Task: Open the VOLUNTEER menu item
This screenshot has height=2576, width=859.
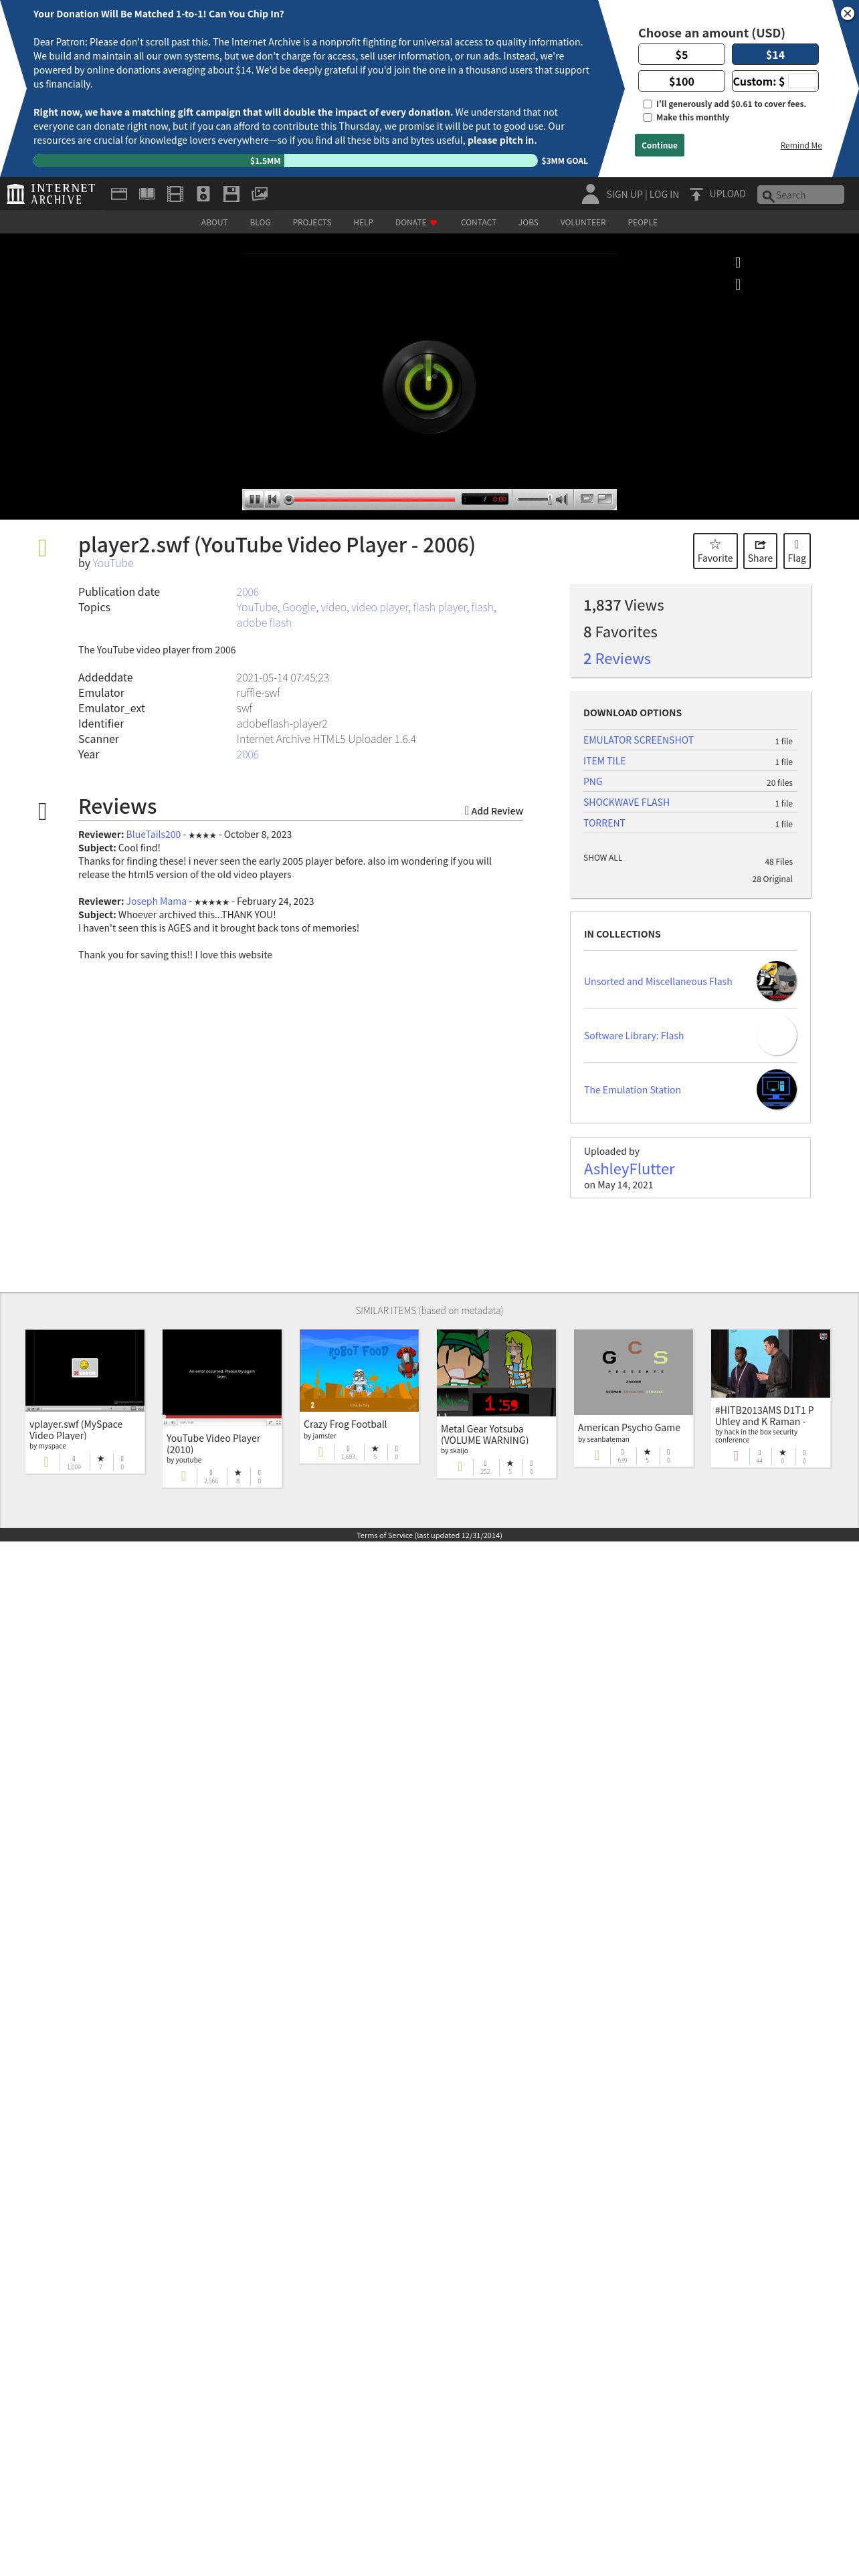Action: pos(583,222)
